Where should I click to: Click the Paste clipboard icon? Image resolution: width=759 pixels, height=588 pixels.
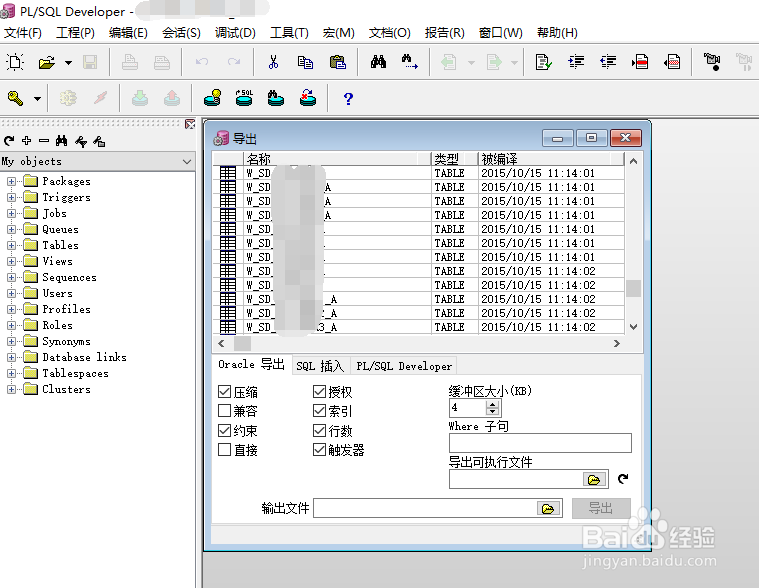click(x=337, y=62)
